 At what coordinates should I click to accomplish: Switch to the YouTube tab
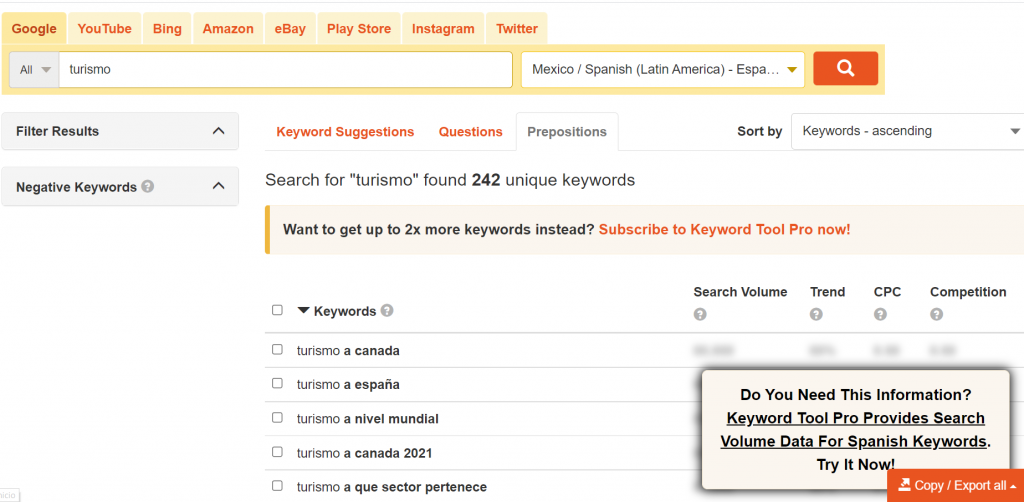pyautogui.click(x=105, y=29)
